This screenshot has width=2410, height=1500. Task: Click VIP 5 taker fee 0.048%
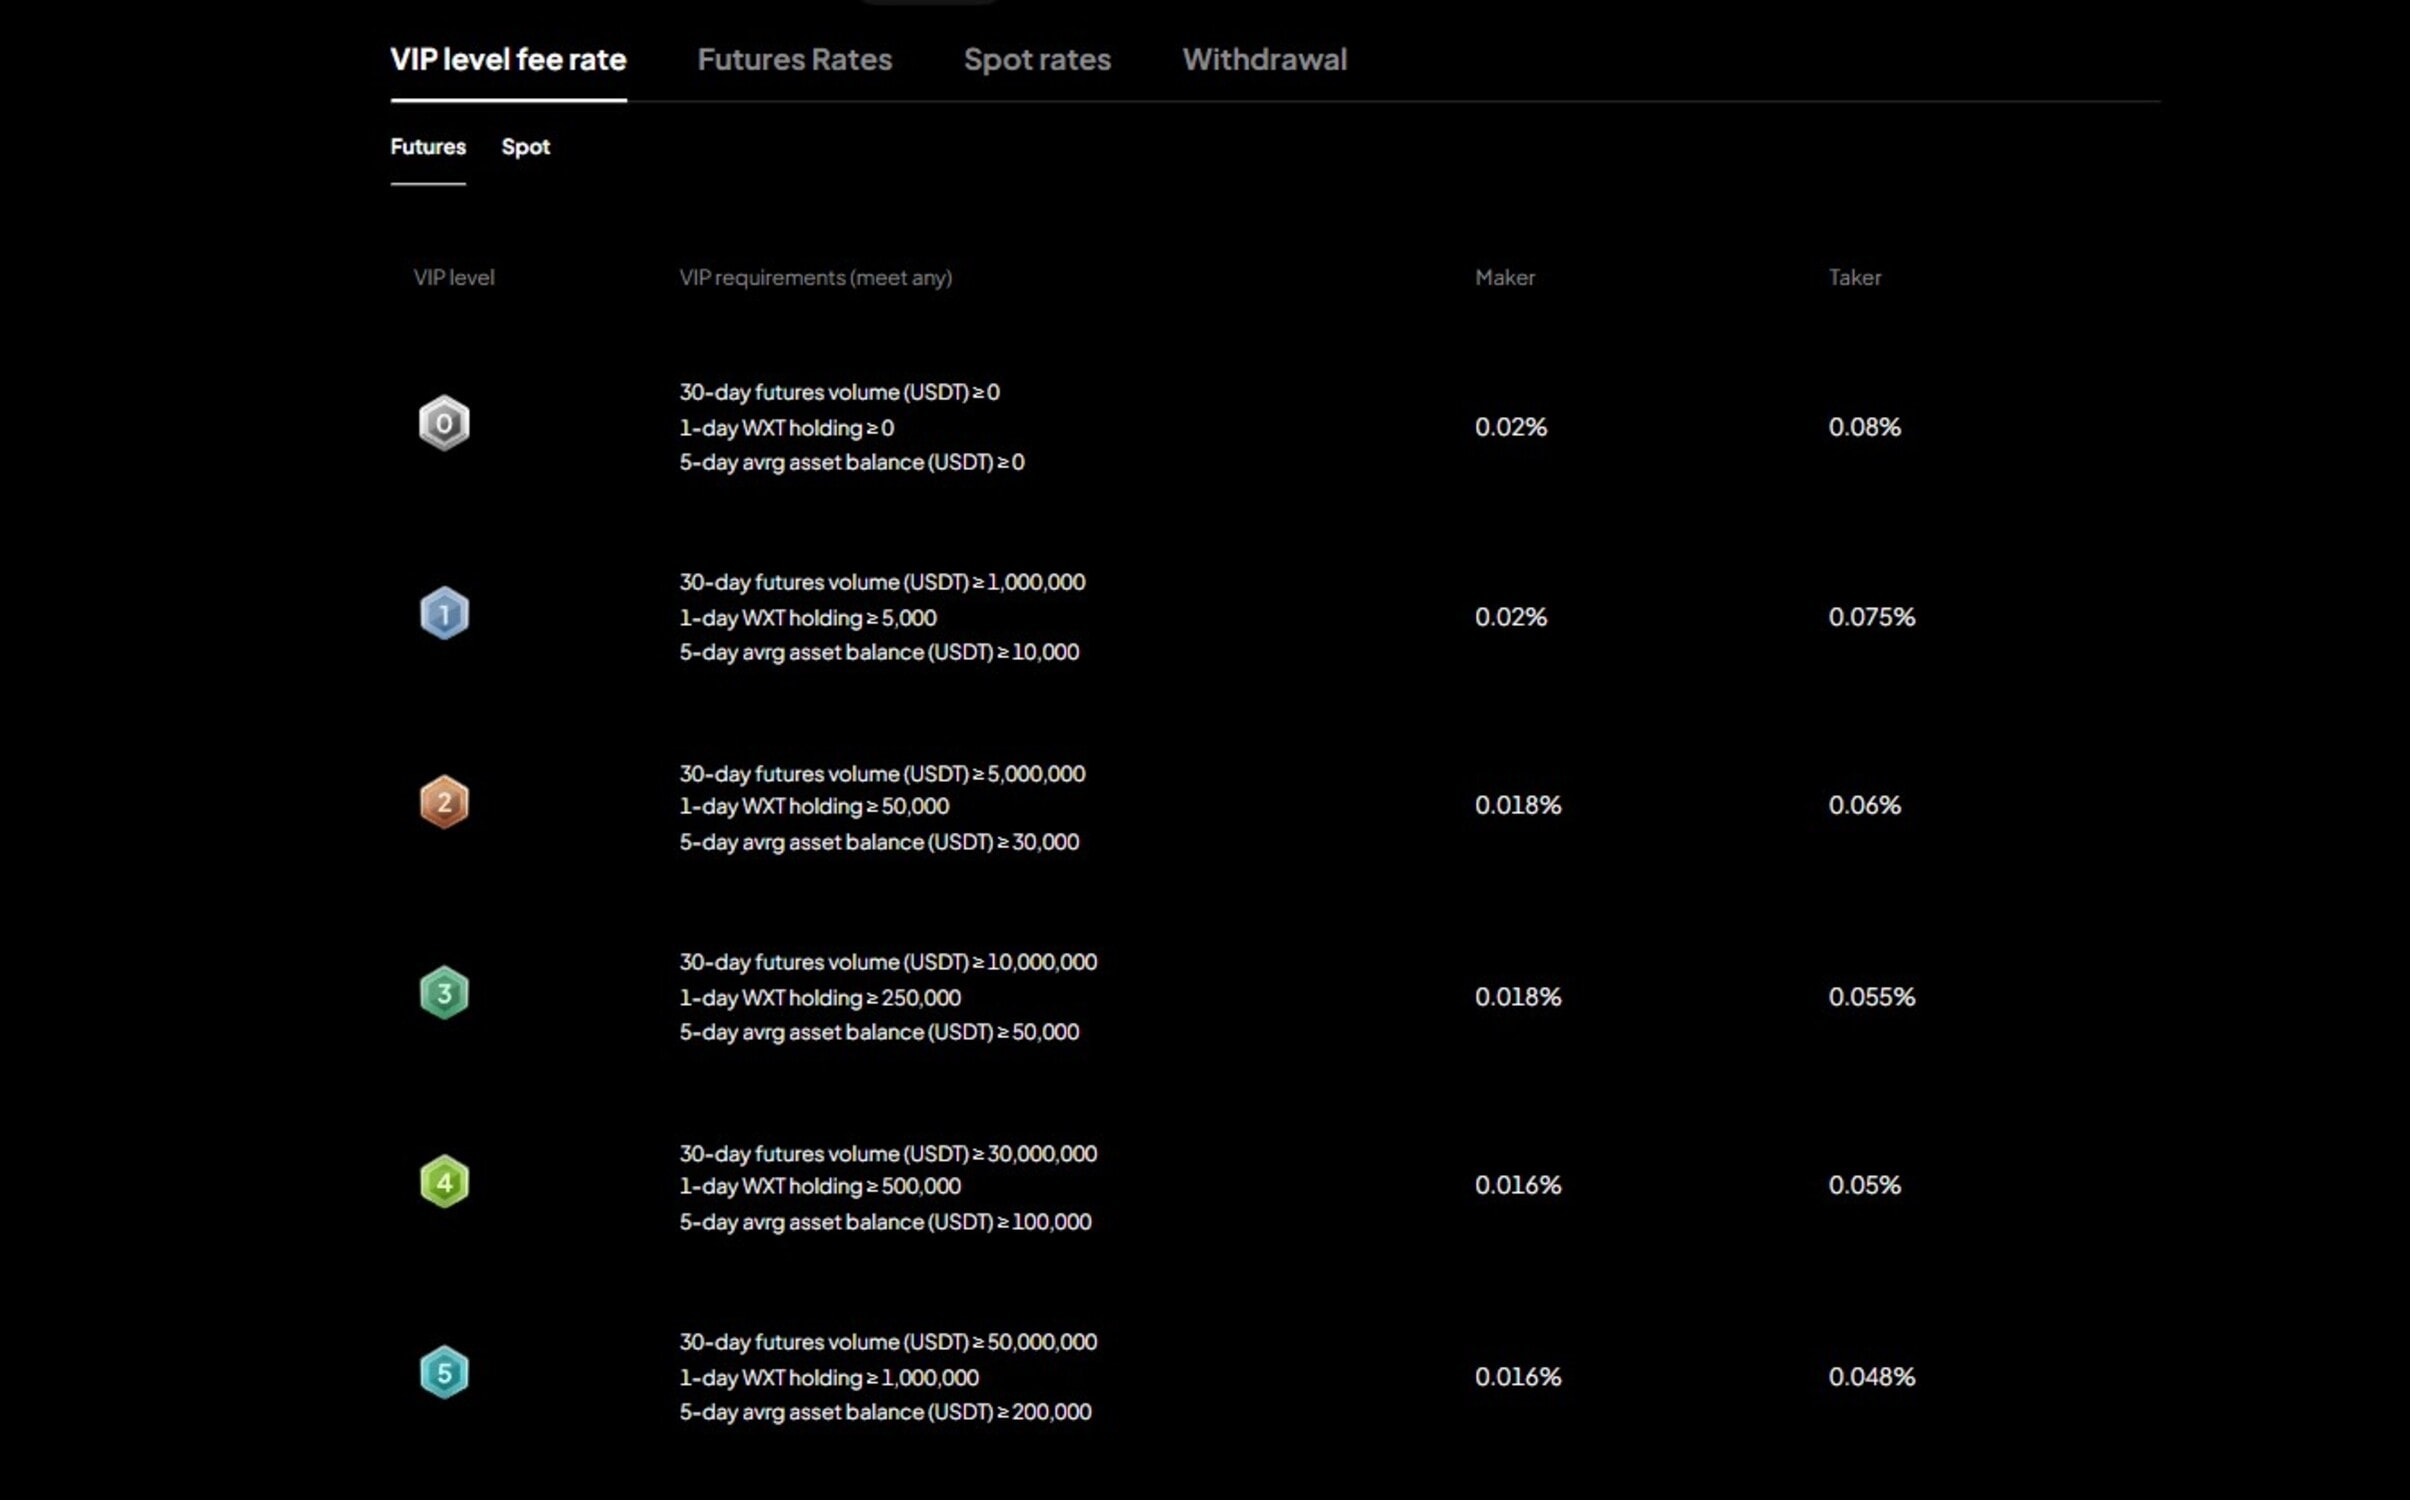pos(1871,1377)
